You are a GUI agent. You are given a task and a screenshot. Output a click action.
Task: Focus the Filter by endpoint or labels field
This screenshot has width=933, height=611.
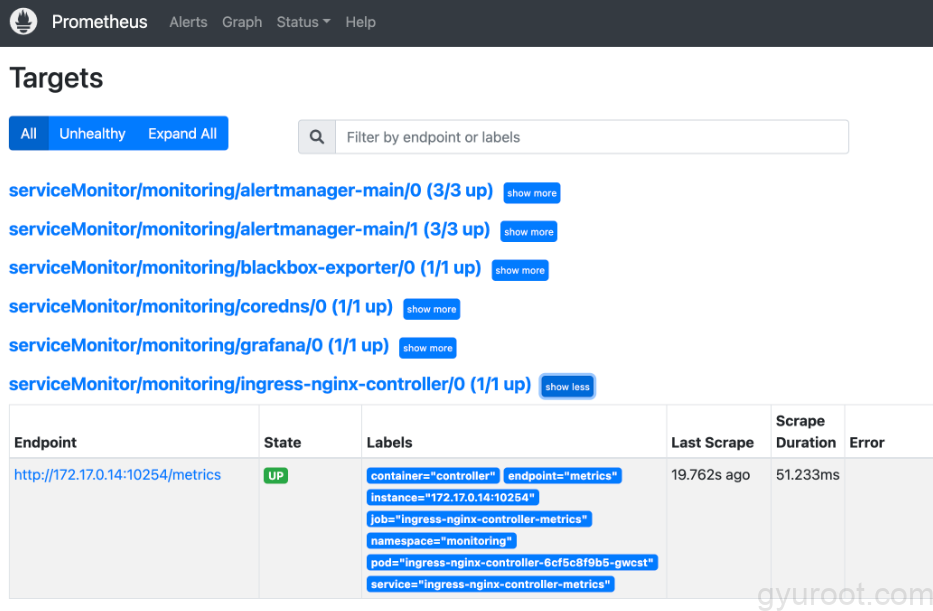(592, 137)
